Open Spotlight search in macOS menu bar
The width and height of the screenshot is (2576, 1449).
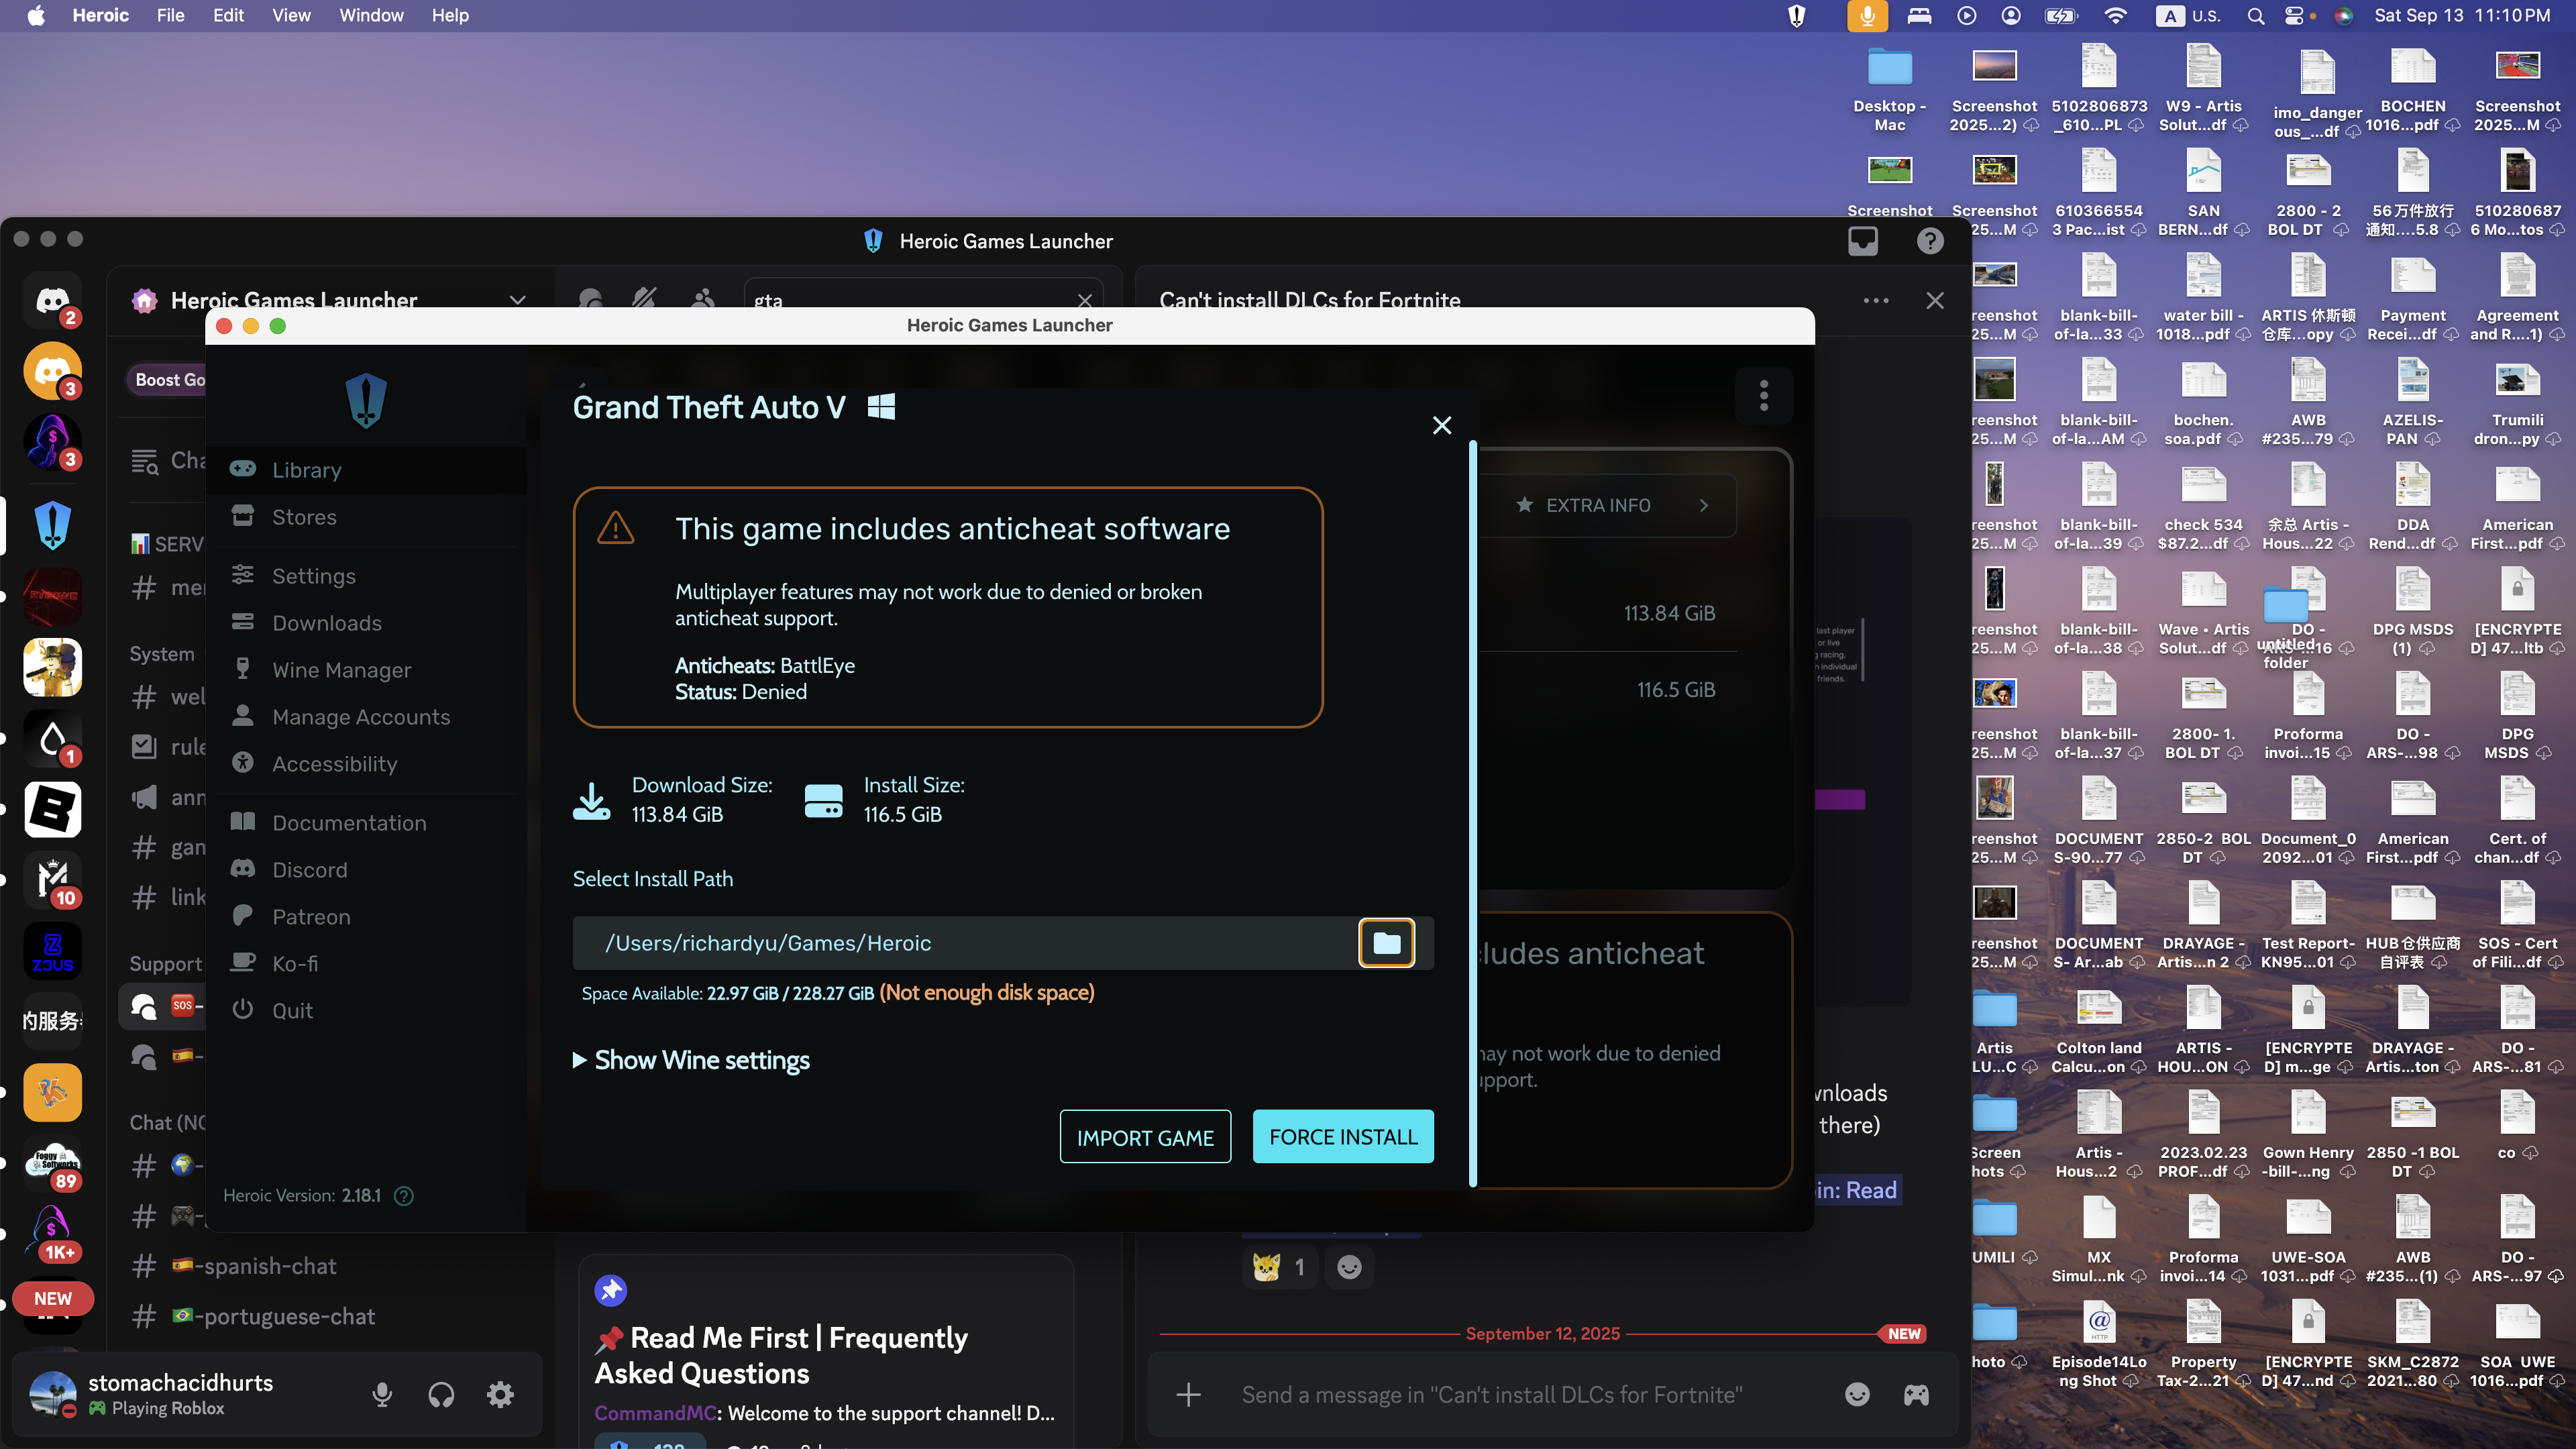point(2255,15)
